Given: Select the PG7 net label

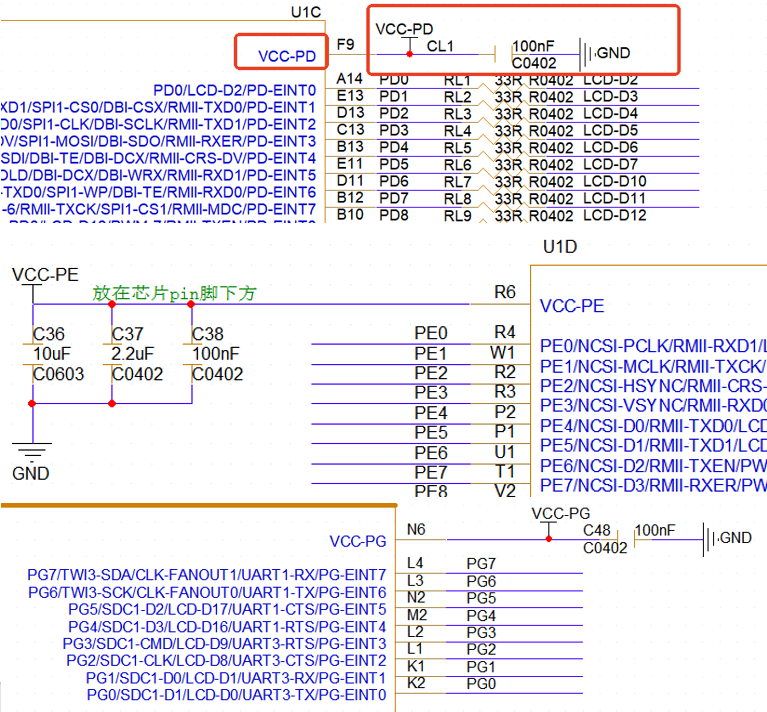Looking at the screenshot, I should (481, 564).
